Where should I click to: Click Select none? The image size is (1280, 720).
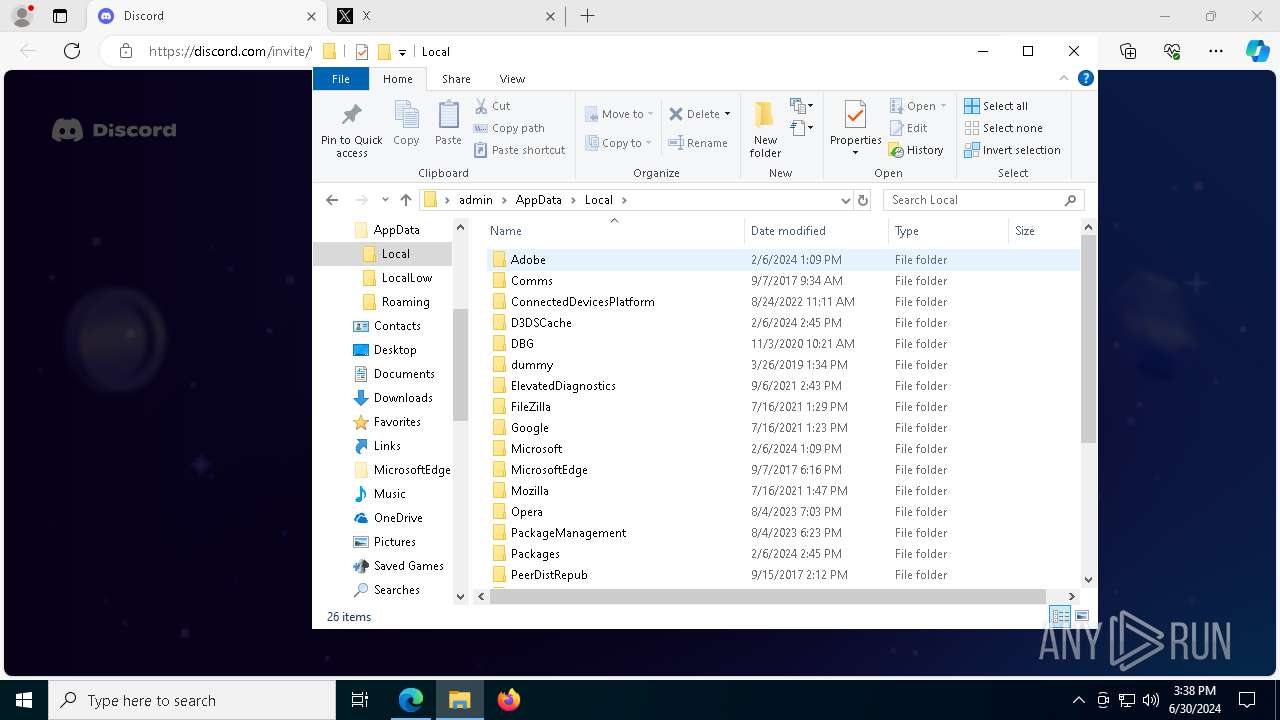click(1003, 128)
